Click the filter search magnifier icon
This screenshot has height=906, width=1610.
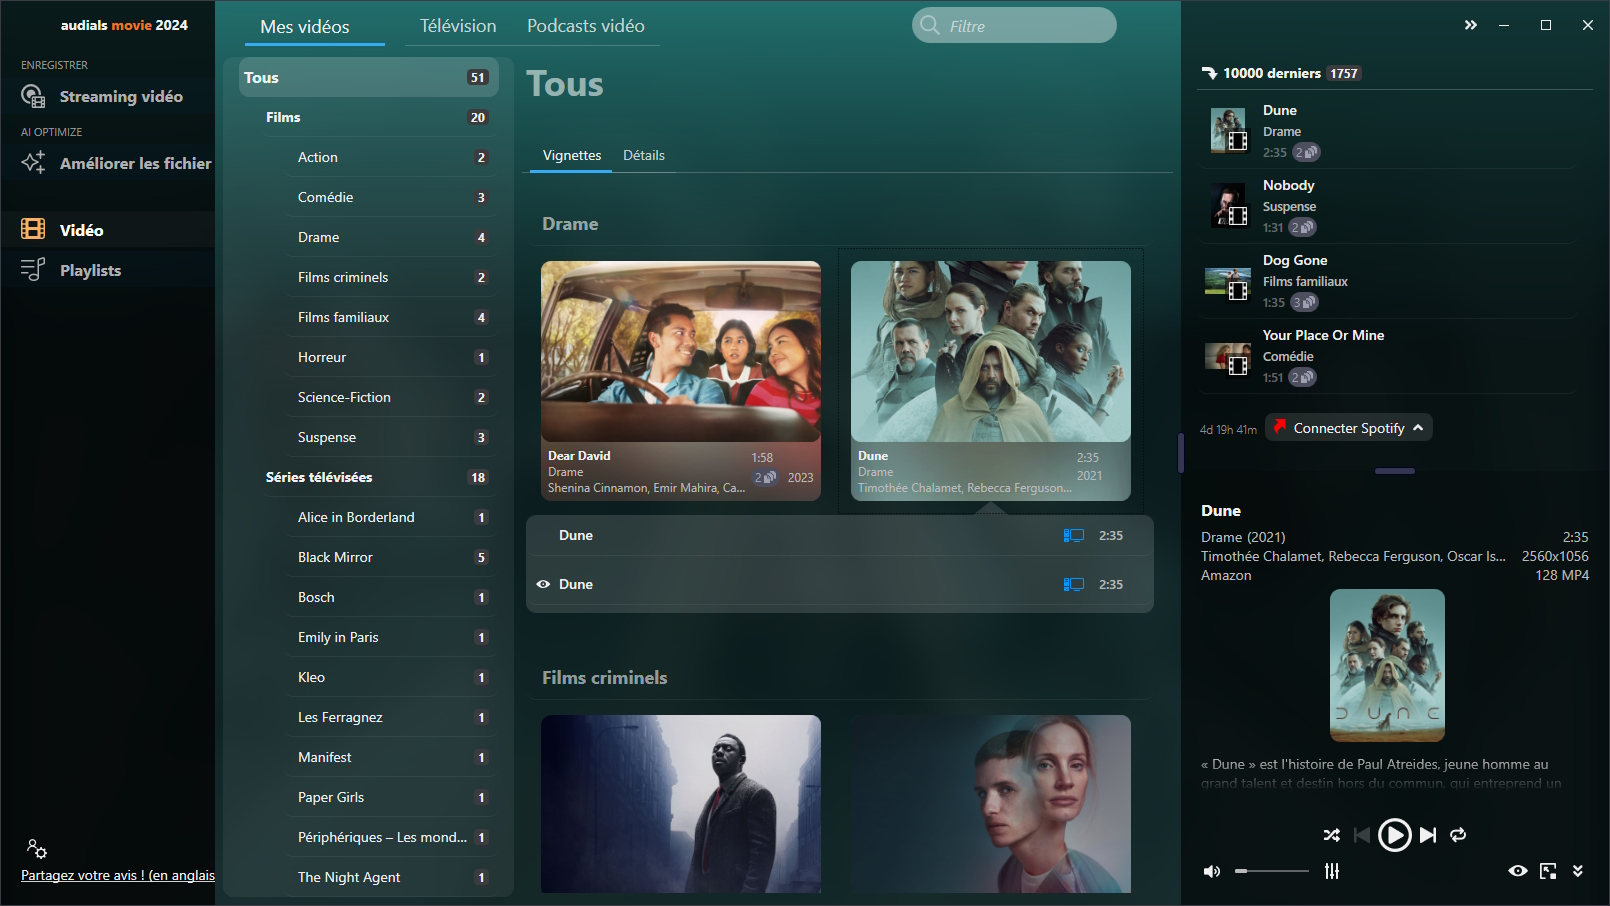(930, 25)
